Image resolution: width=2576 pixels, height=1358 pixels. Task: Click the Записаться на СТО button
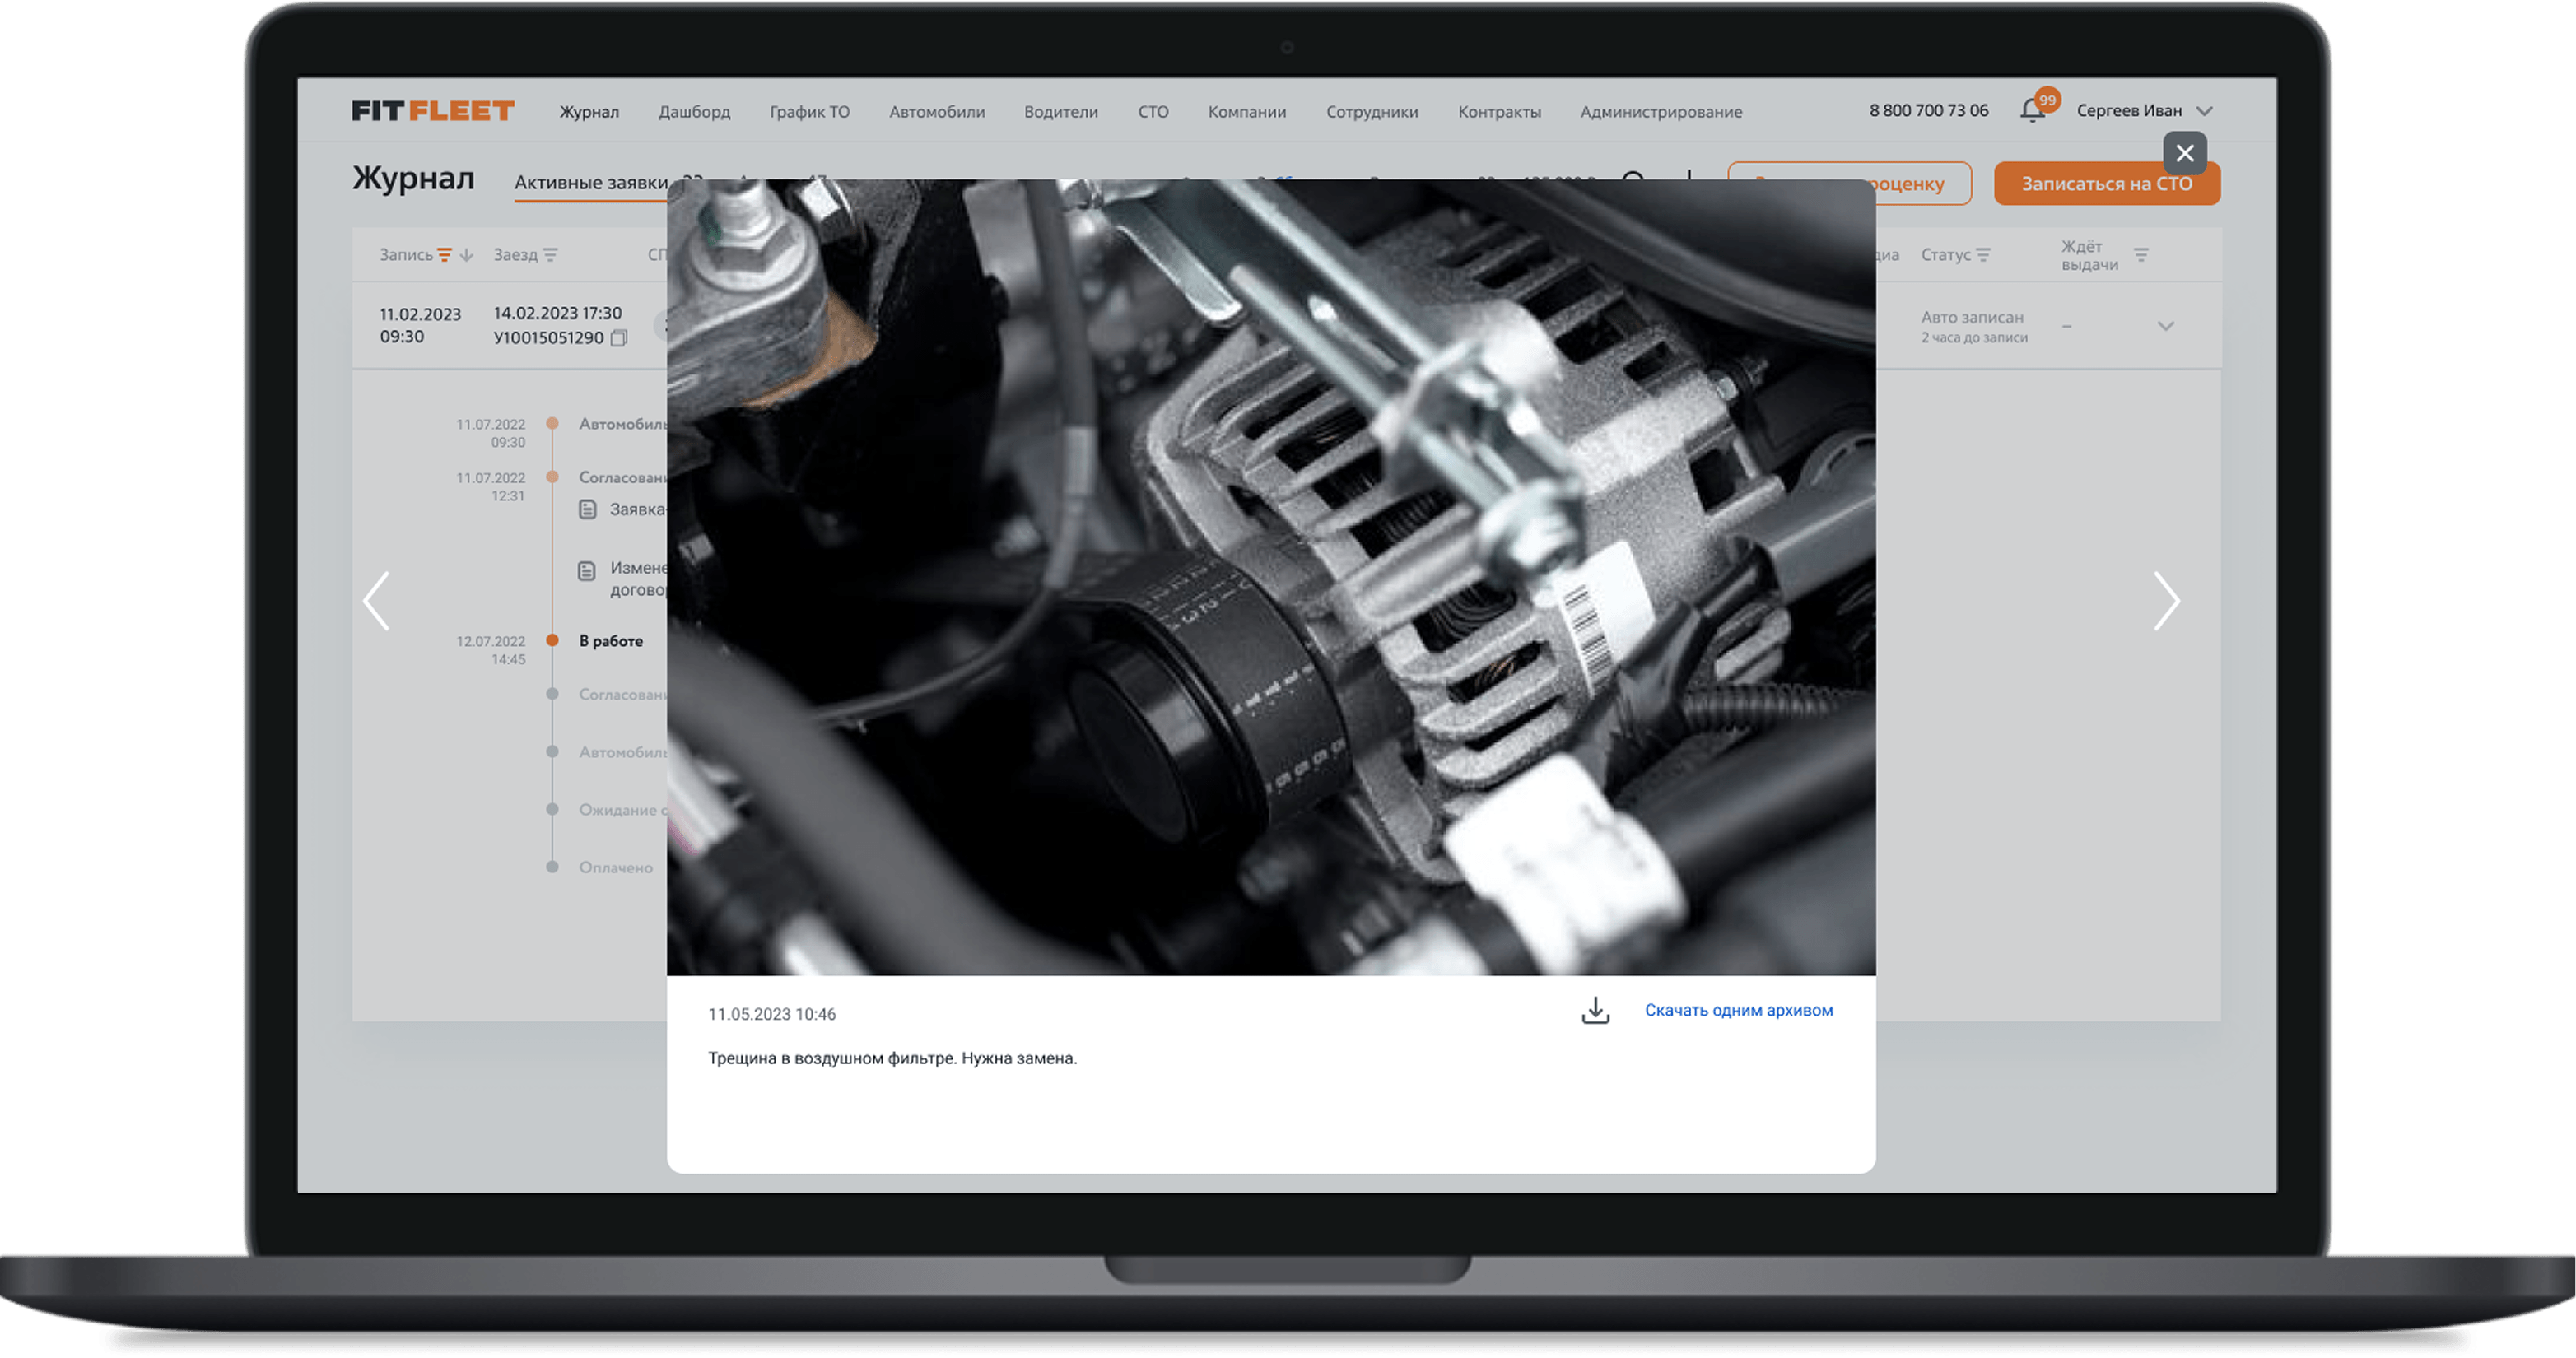coord(2106,184)
